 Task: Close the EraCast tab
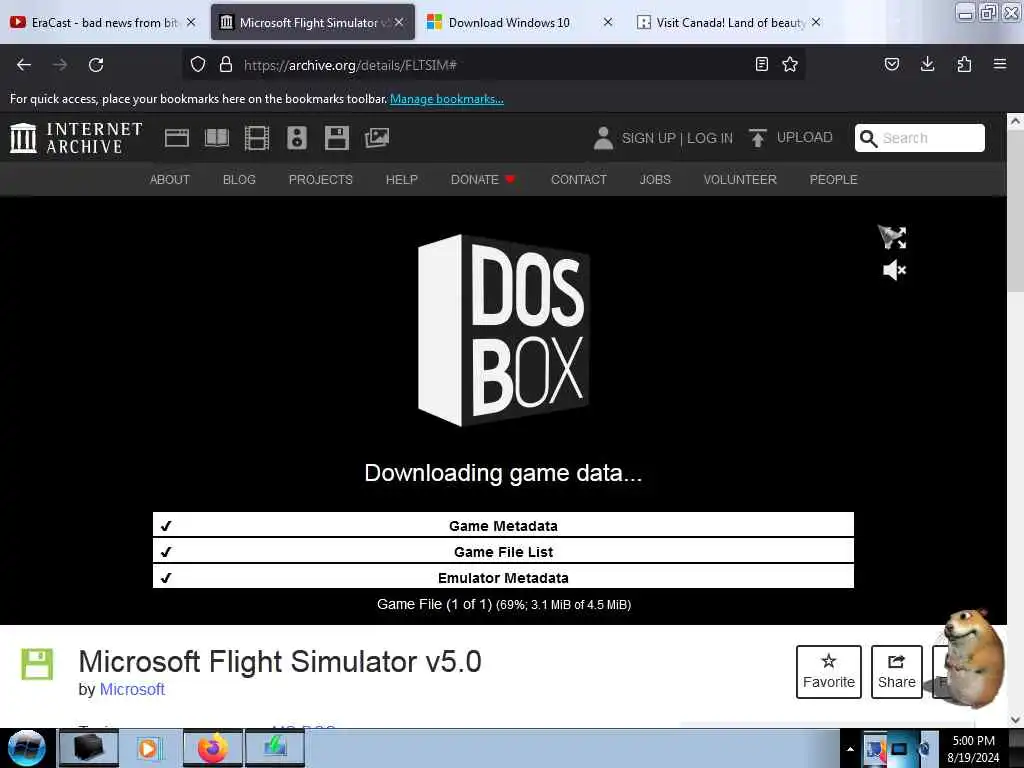tap(191, 22)
